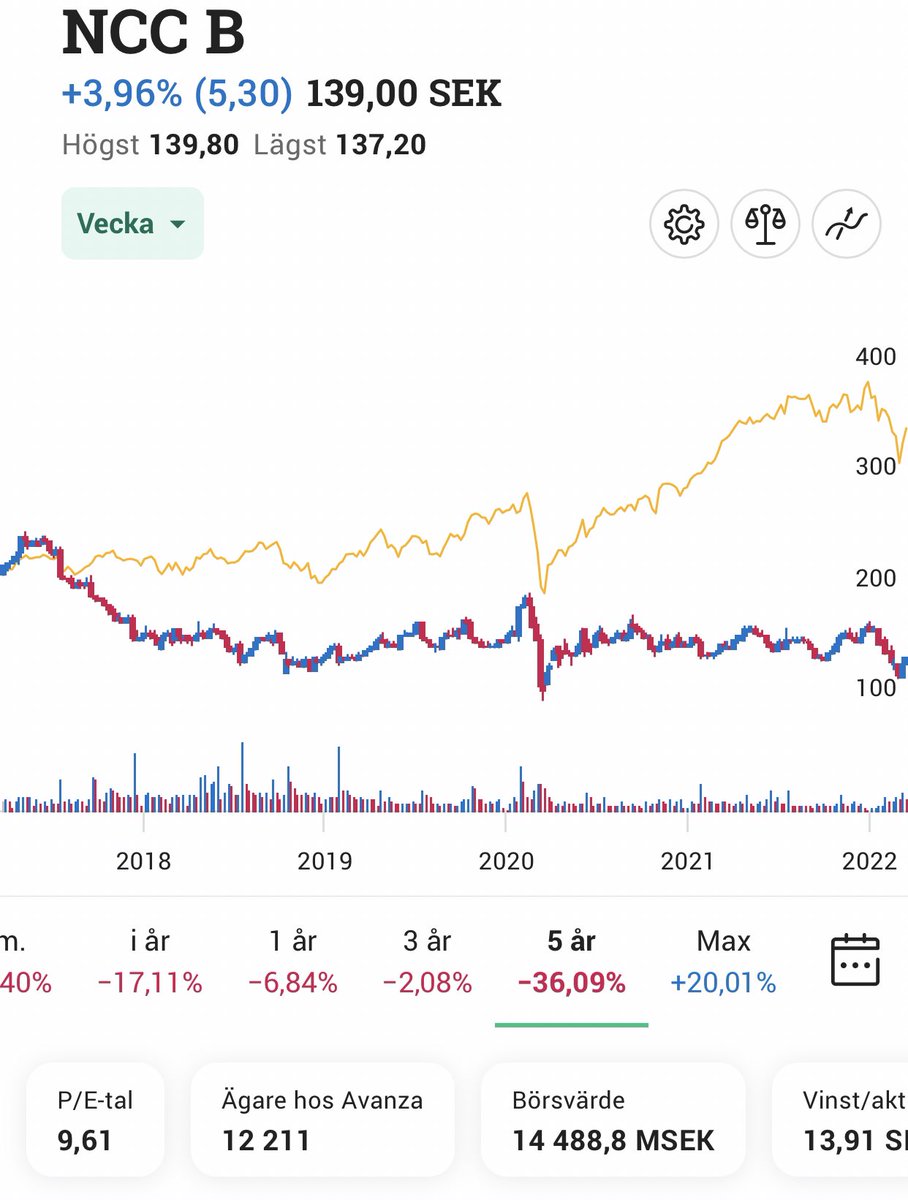Click the Vecka dropdown arrow

pyautogui.click(x=178, y=224)
